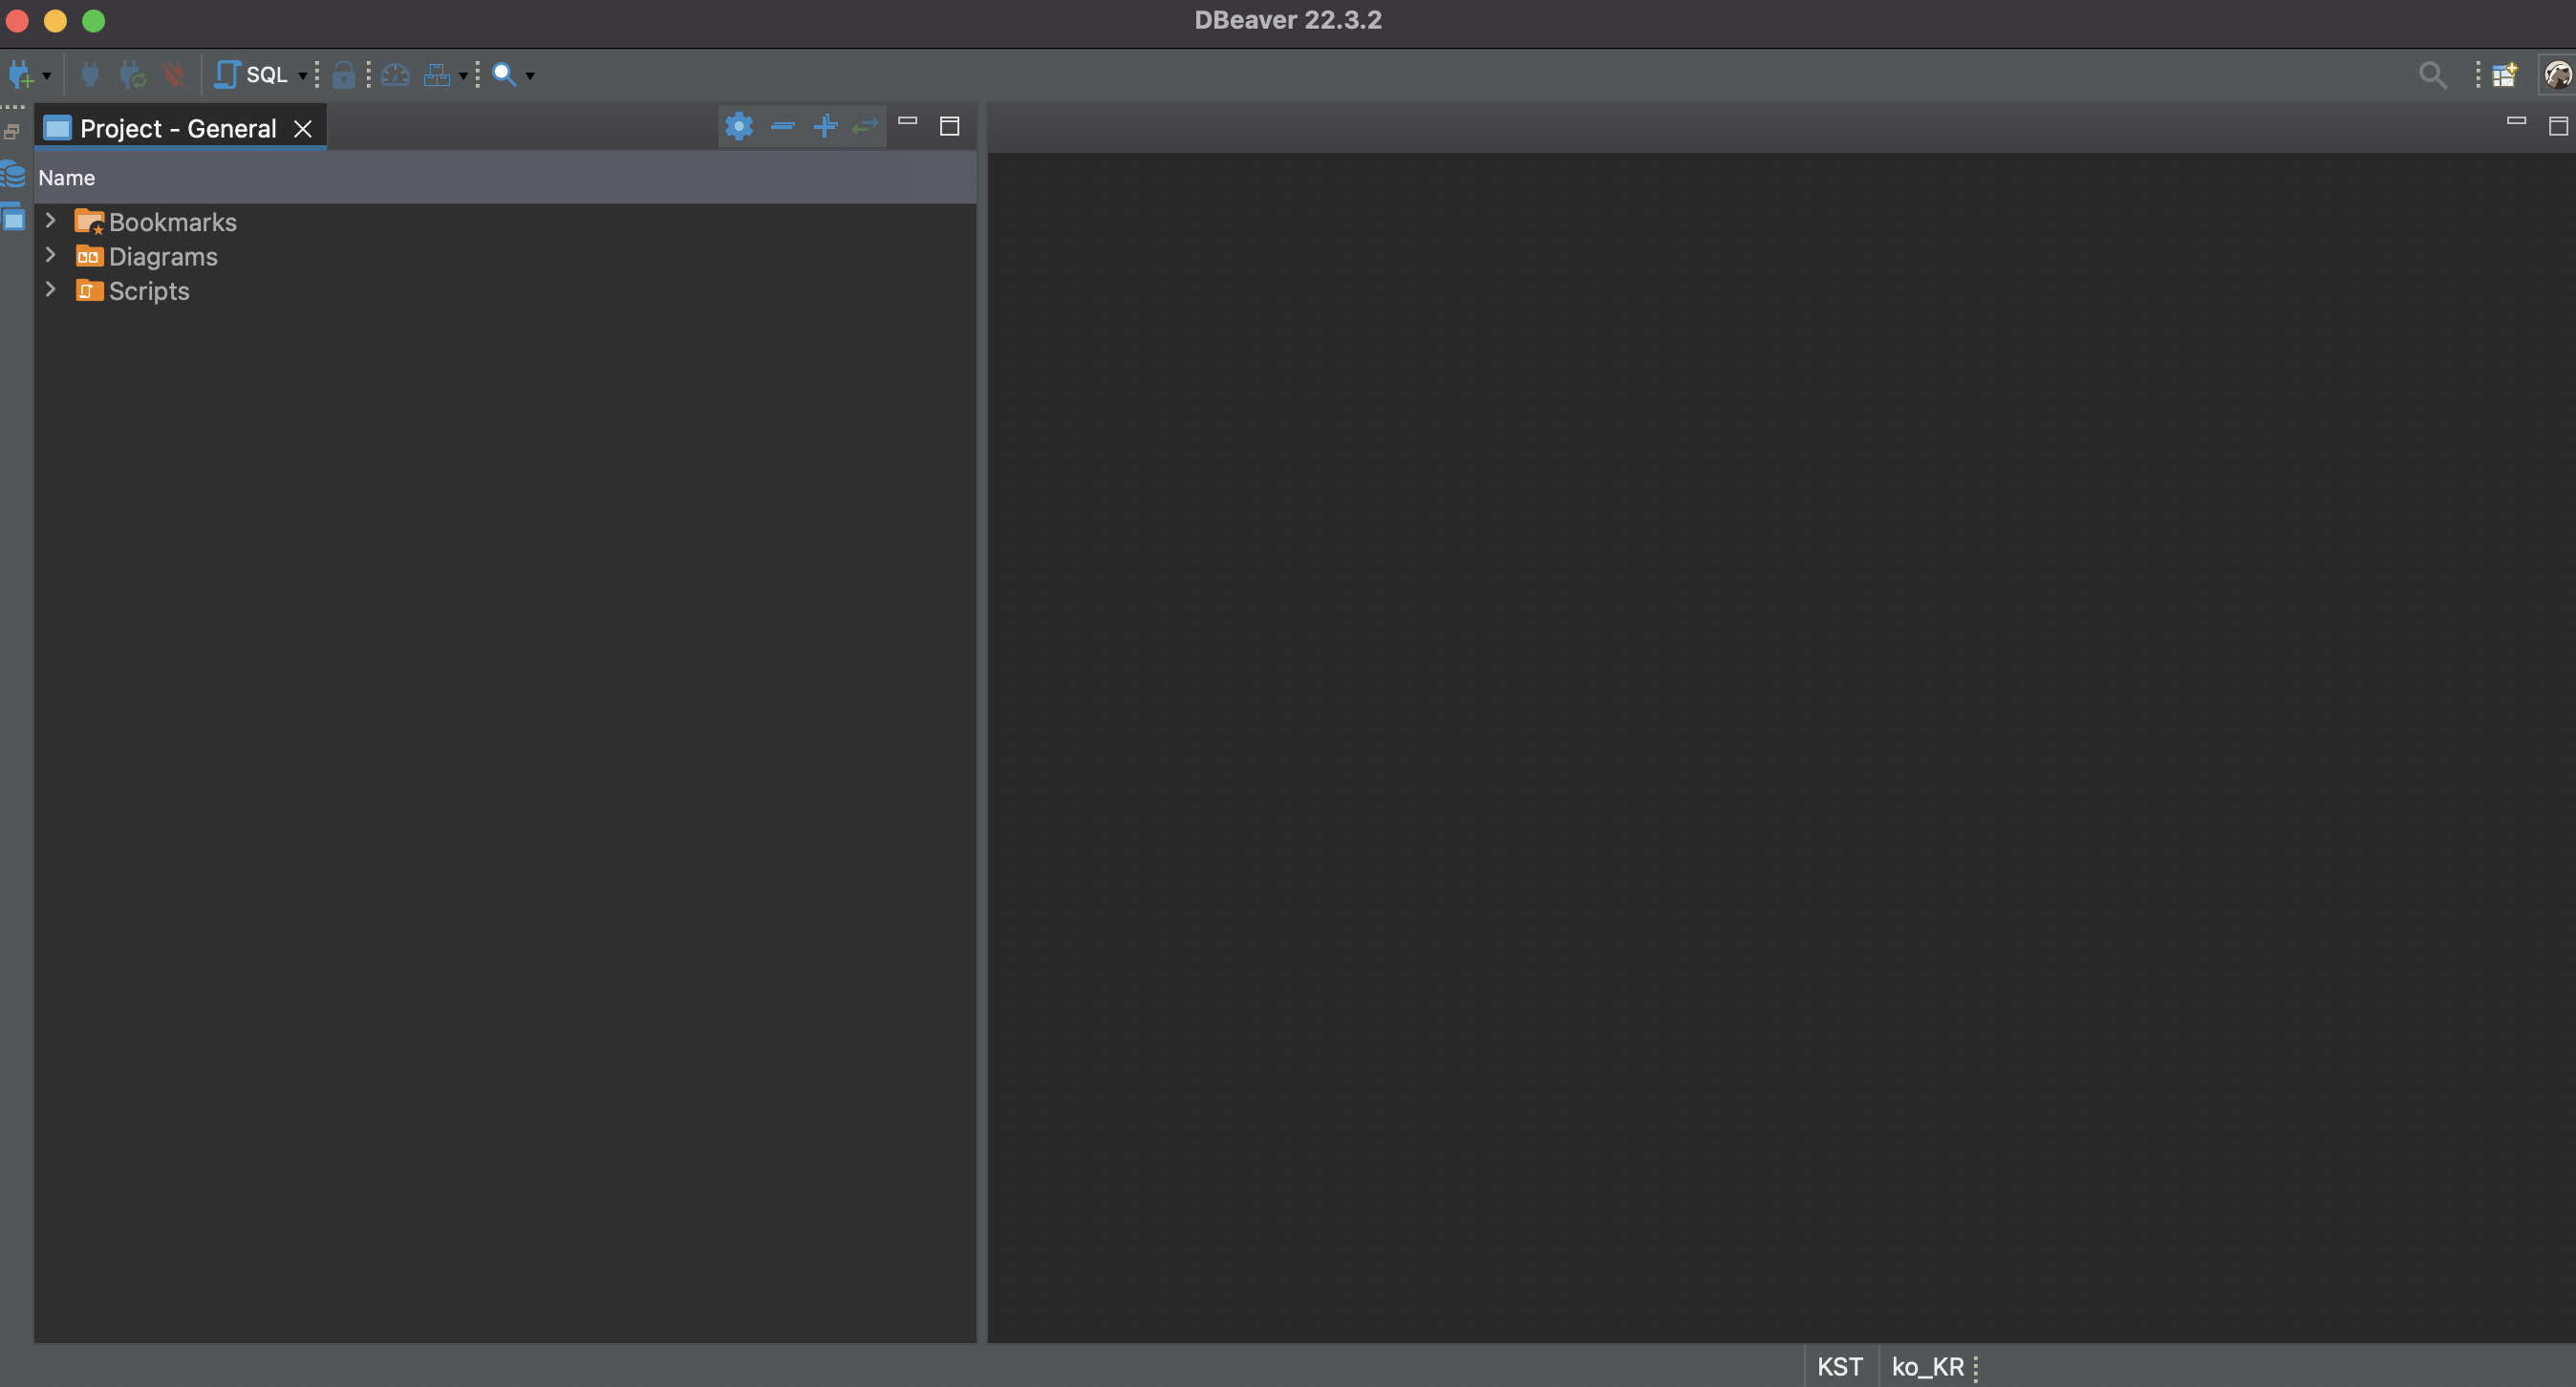Viewport: 2576px width, 1387px height.
Task: Click the blue magnifier Search icon
Action: (x=504, y=74)
